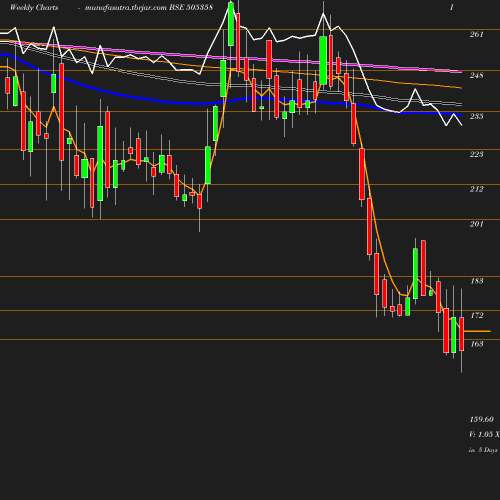Image resolution: width=500 pixels, height=500 pixels.
Task: Click the 201 price axis label
Action: [476, 224]
